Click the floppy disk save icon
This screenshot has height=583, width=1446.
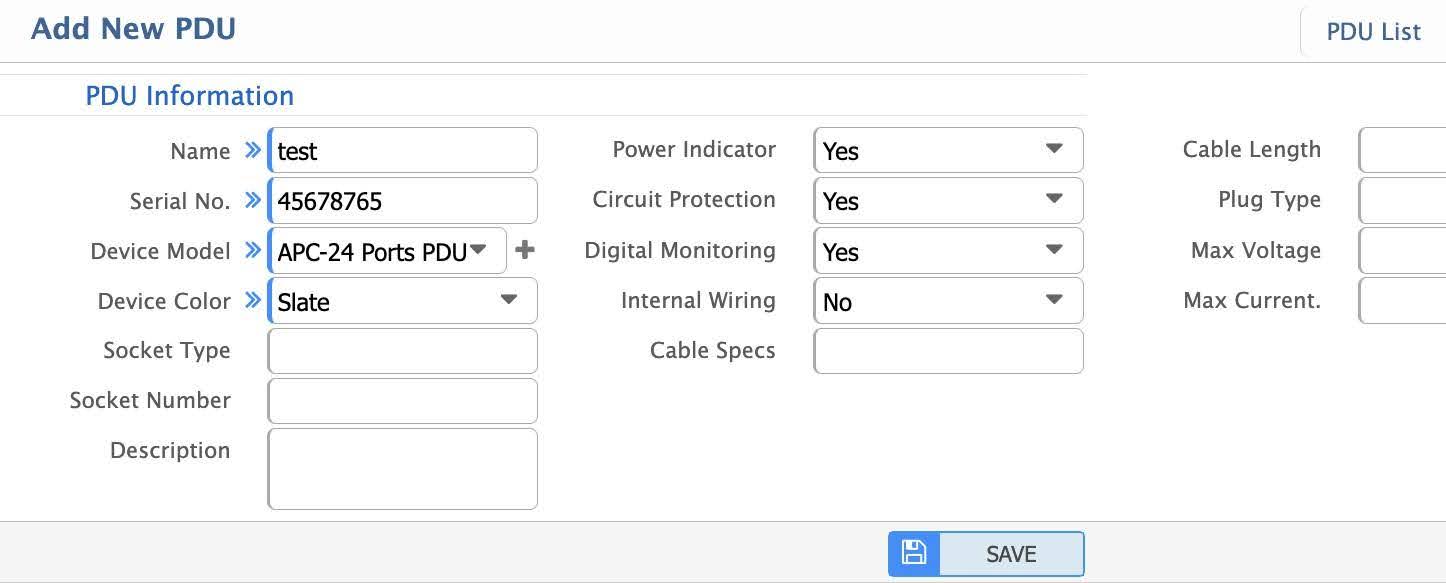click(x=914, y=553)
